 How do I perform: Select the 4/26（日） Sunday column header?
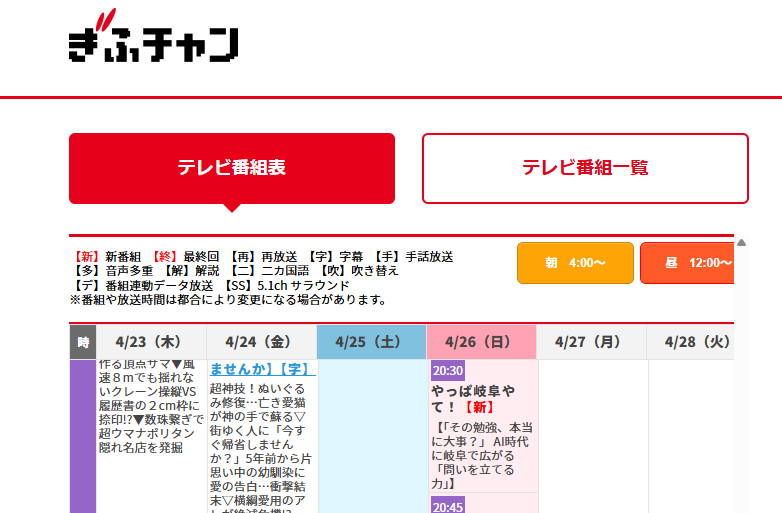pos(481,342)
